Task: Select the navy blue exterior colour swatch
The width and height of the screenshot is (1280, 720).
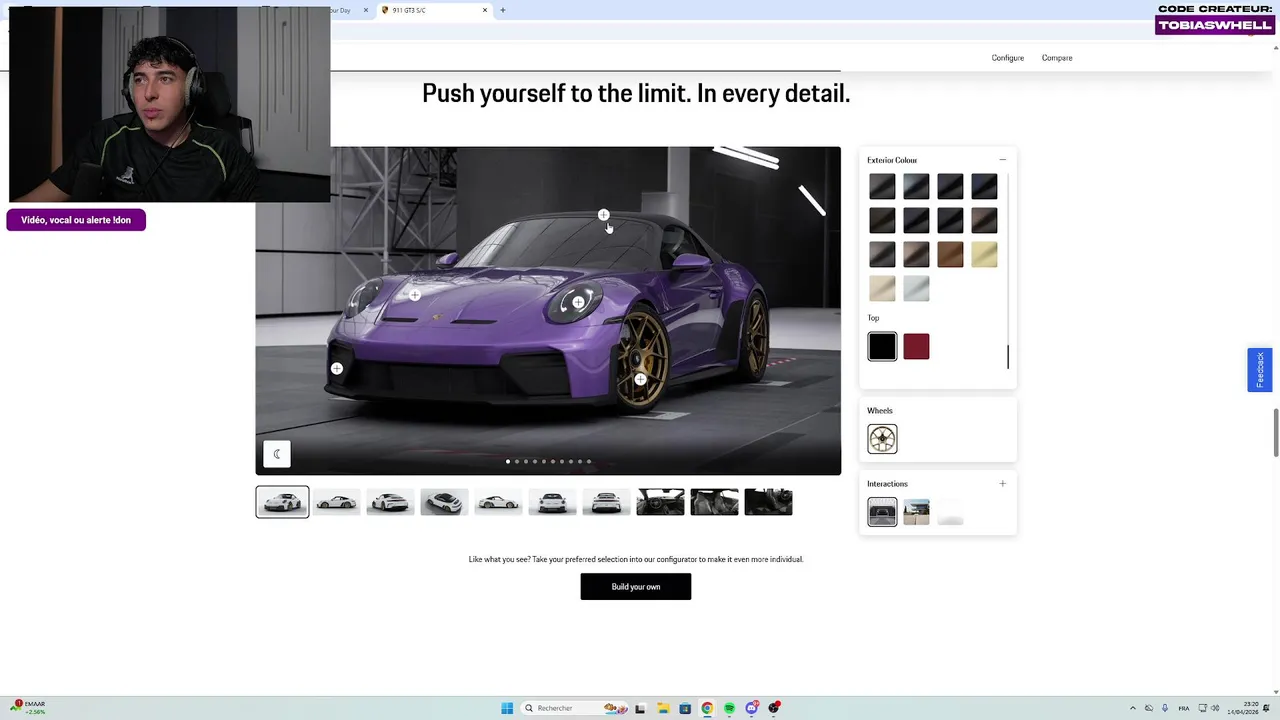Action: pos(984,186)
